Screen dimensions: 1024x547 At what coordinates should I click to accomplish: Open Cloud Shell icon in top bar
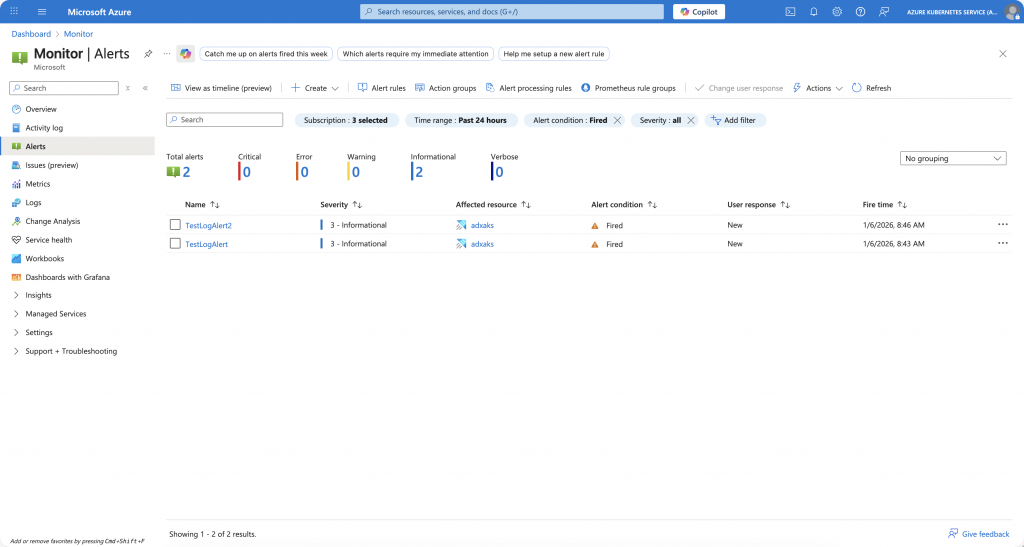(x=790, y=12)
